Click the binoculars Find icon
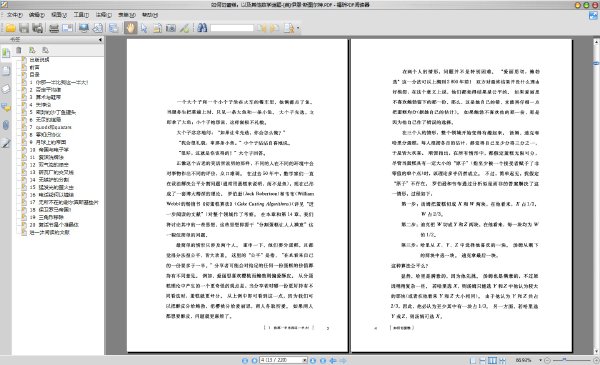Screen dimensions: 600x365 tap(202, 28)
